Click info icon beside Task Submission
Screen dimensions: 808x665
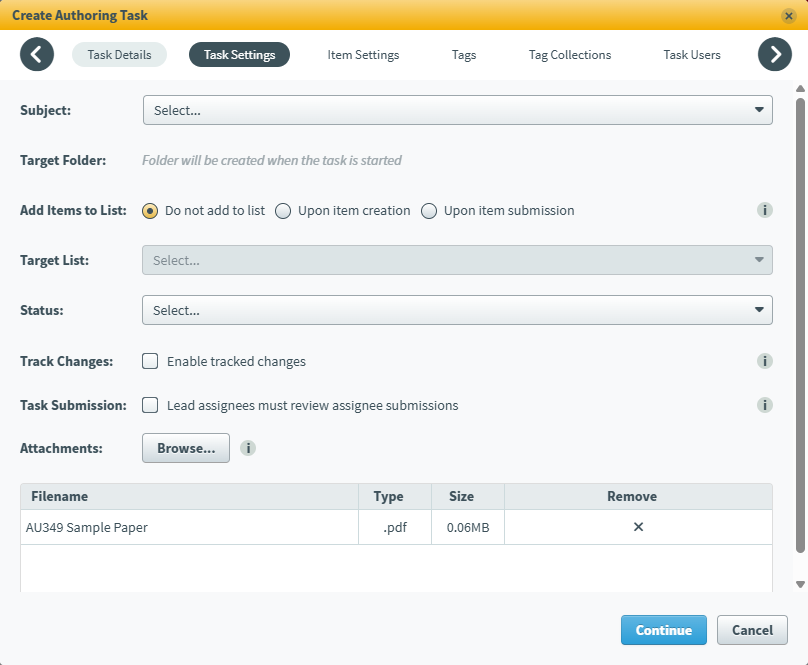(765, 405)
